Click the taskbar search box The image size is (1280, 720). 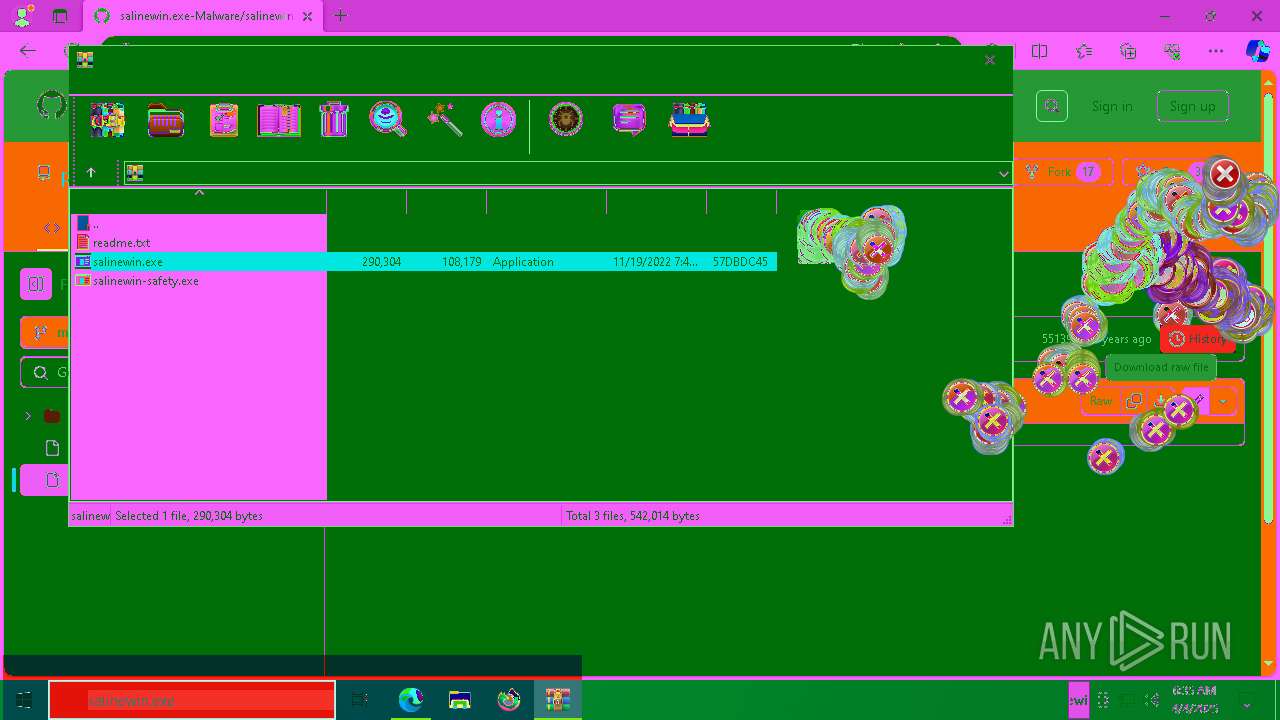pos(192,700)
